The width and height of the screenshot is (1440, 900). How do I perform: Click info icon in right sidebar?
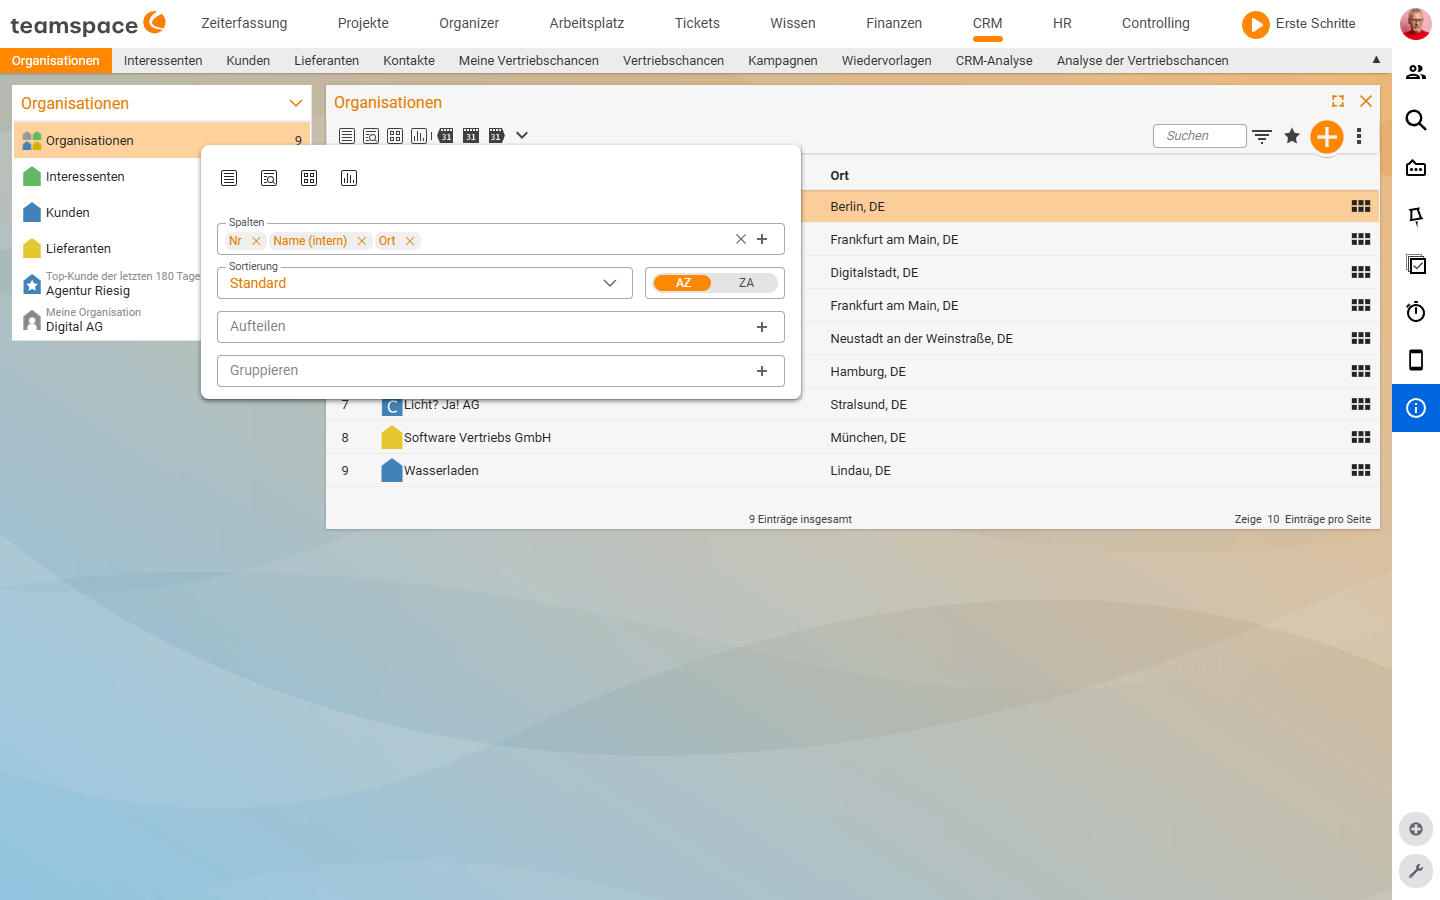pos(1416,408)
